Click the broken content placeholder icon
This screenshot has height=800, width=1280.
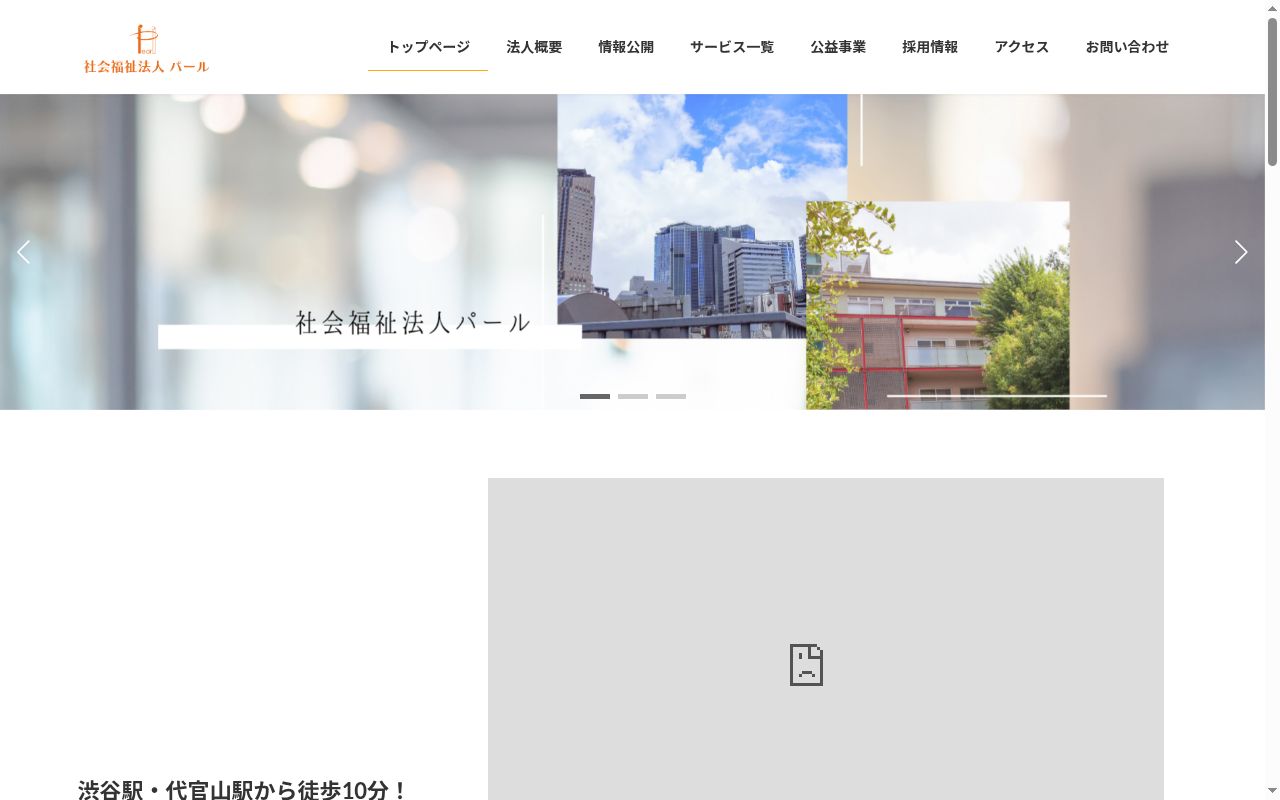(x=806, y=665)
